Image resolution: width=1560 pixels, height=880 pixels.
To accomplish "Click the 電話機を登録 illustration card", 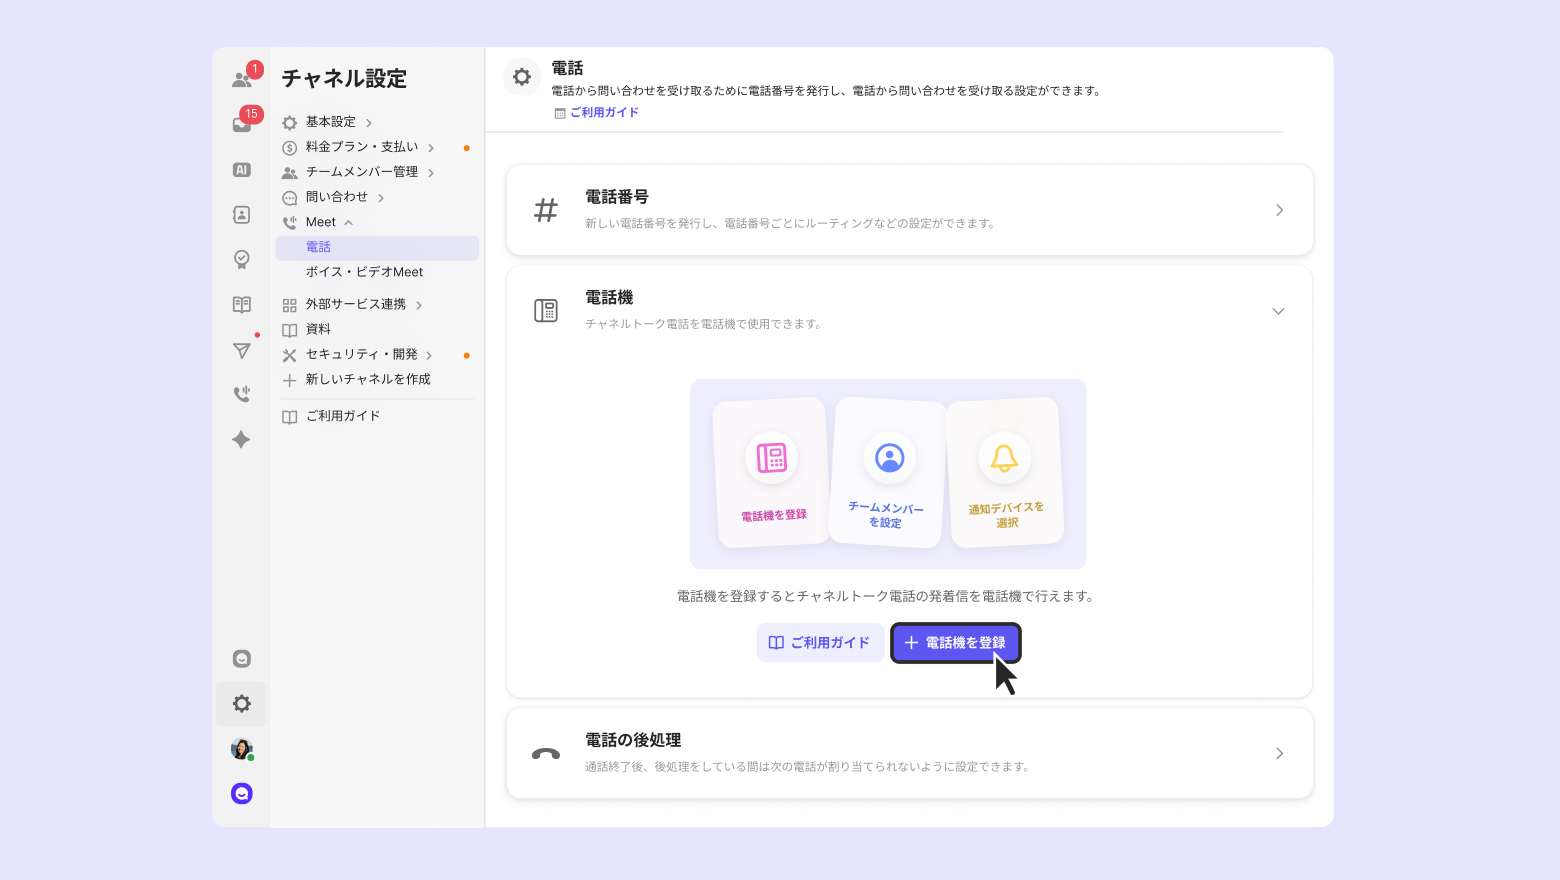I will (772, 472).
